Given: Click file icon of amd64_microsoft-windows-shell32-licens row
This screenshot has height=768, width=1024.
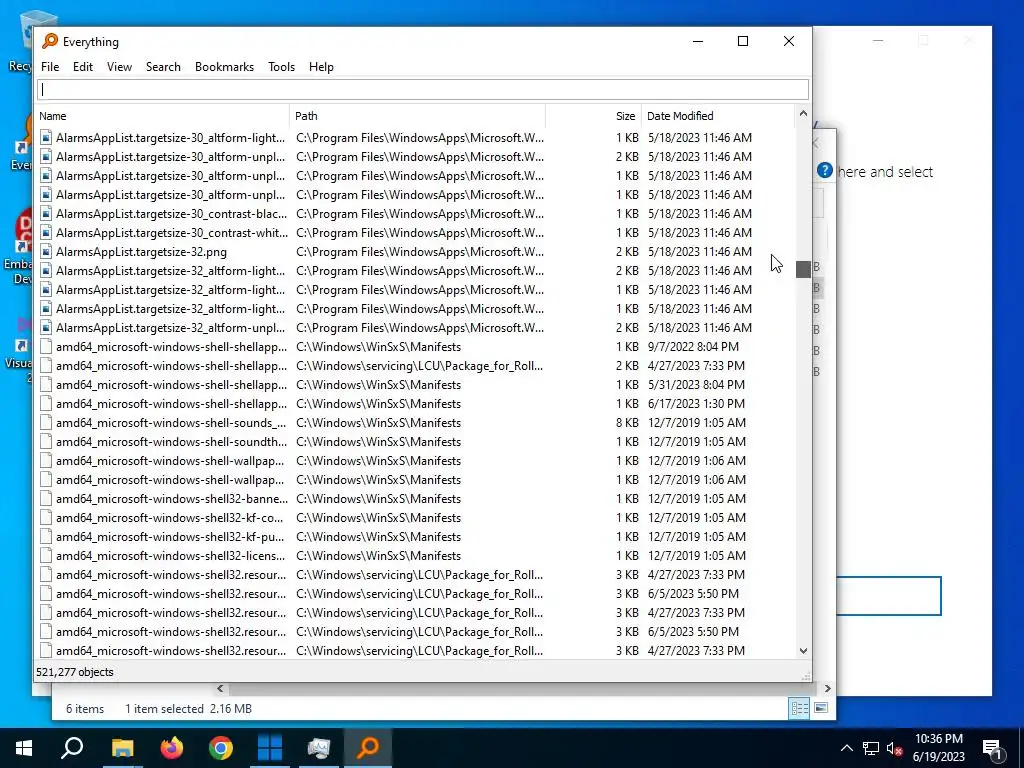Looking at the screenshot, I should click(46, 556).
